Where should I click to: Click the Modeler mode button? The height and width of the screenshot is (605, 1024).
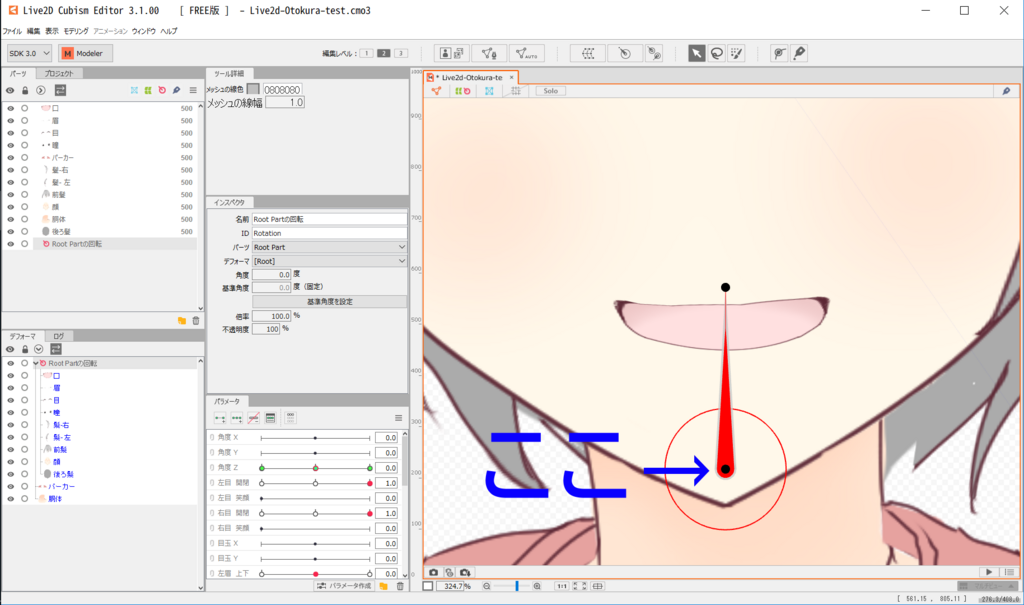coord(85,54)
